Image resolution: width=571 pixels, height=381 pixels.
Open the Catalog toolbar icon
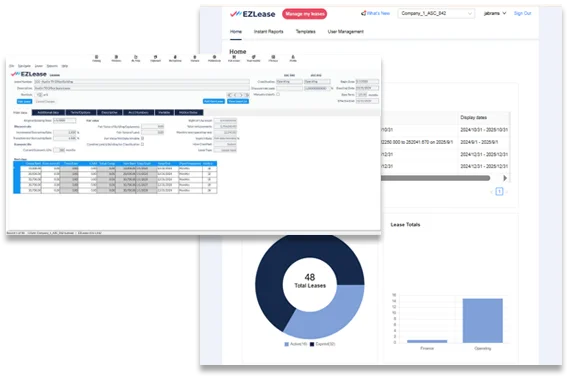(x=97, y=57)
